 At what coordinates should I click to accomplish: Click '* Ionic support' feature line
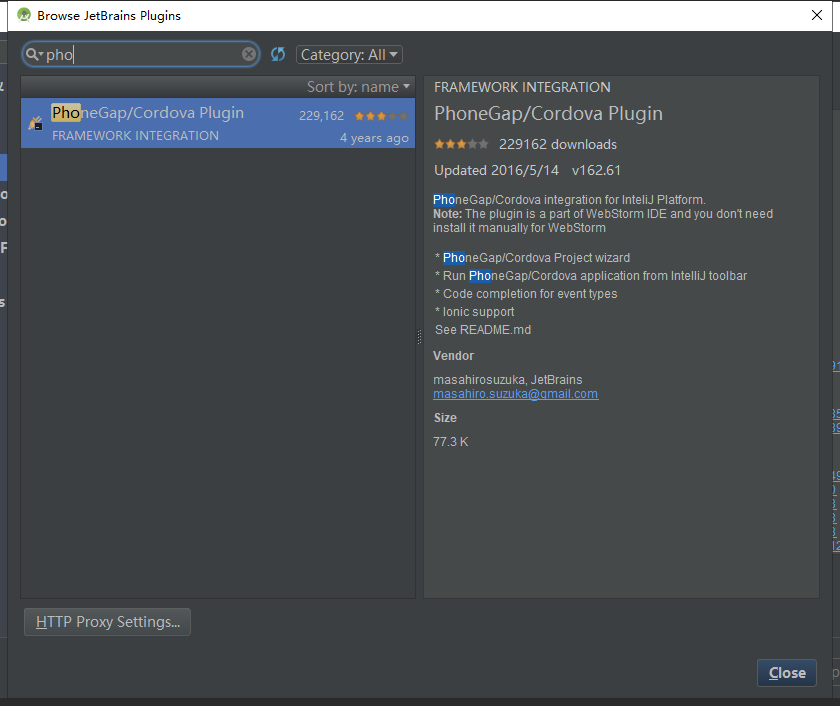pyautogui.click(x=474, y=312)
